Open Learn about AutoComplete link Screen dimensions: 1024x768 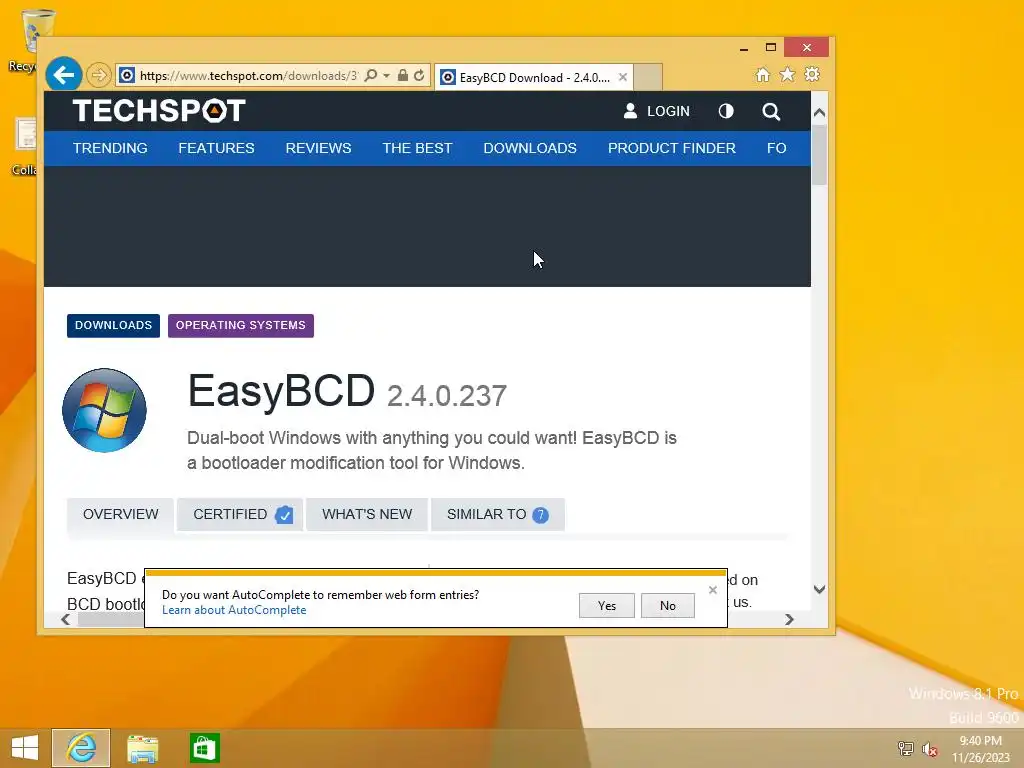pyautogui.click(x=234, y=610)
